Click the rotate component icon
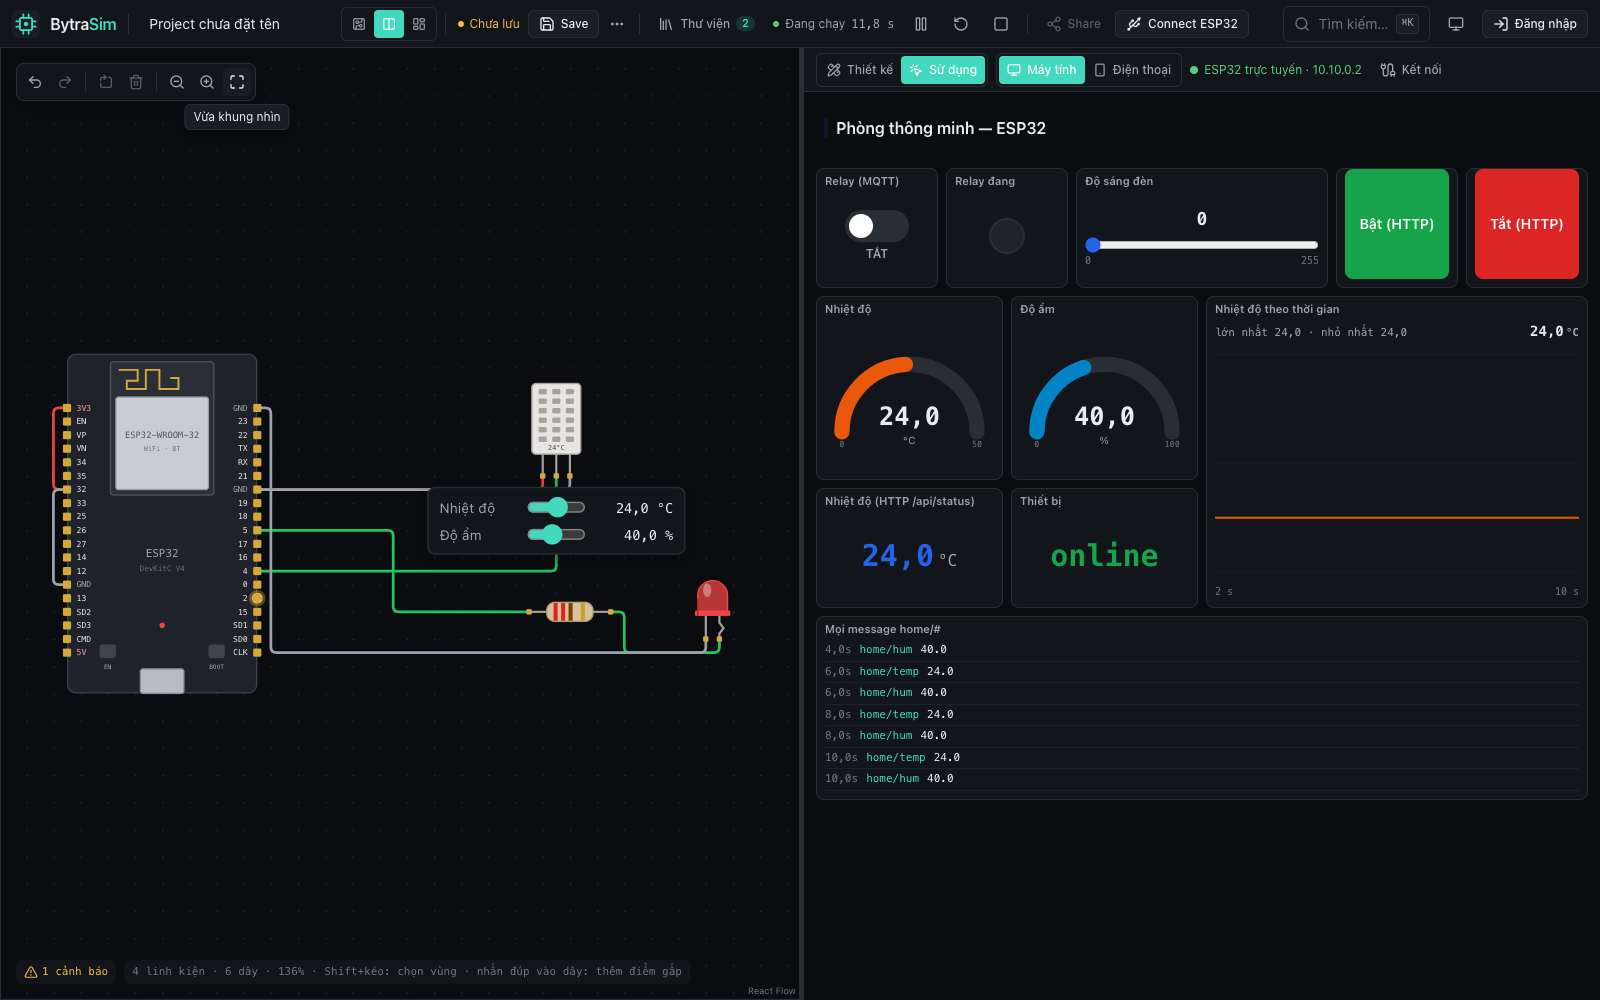 pos(106,82)
